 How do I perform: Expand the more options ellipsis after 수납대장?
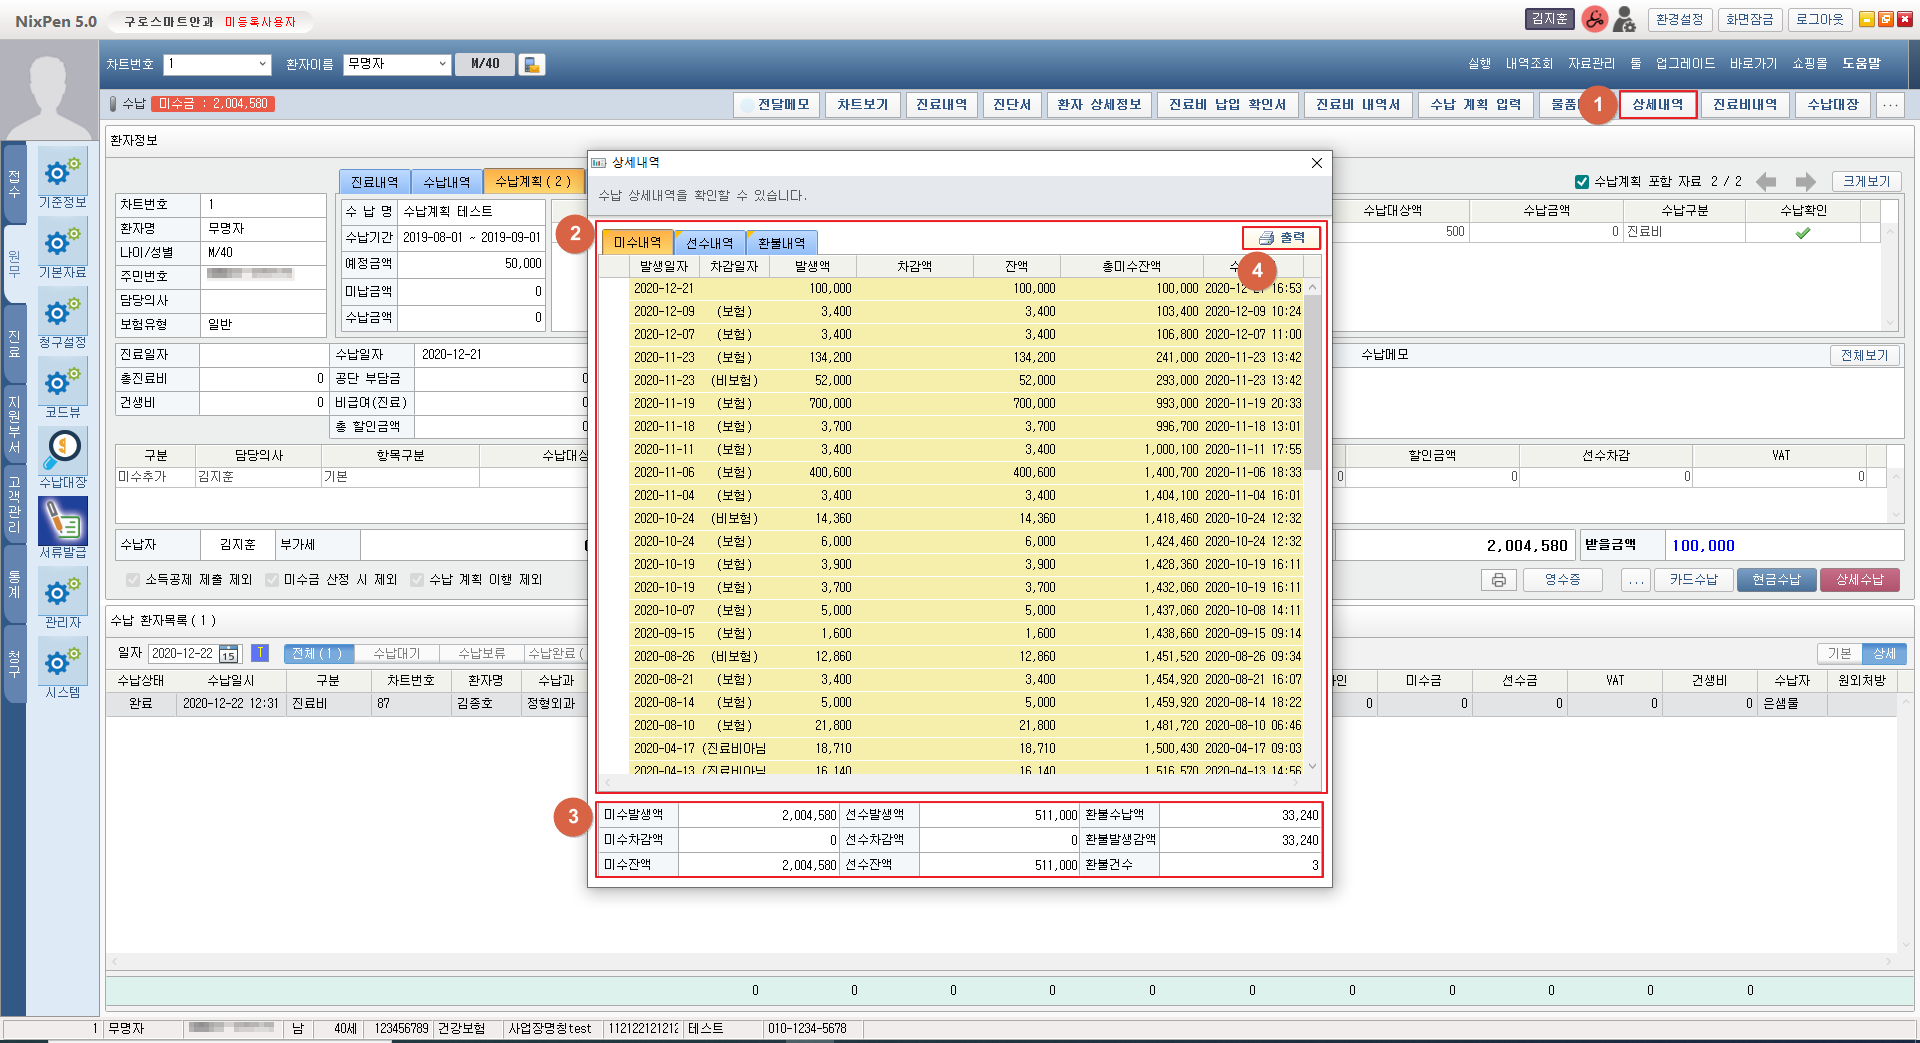click(x=1889, y=105)
